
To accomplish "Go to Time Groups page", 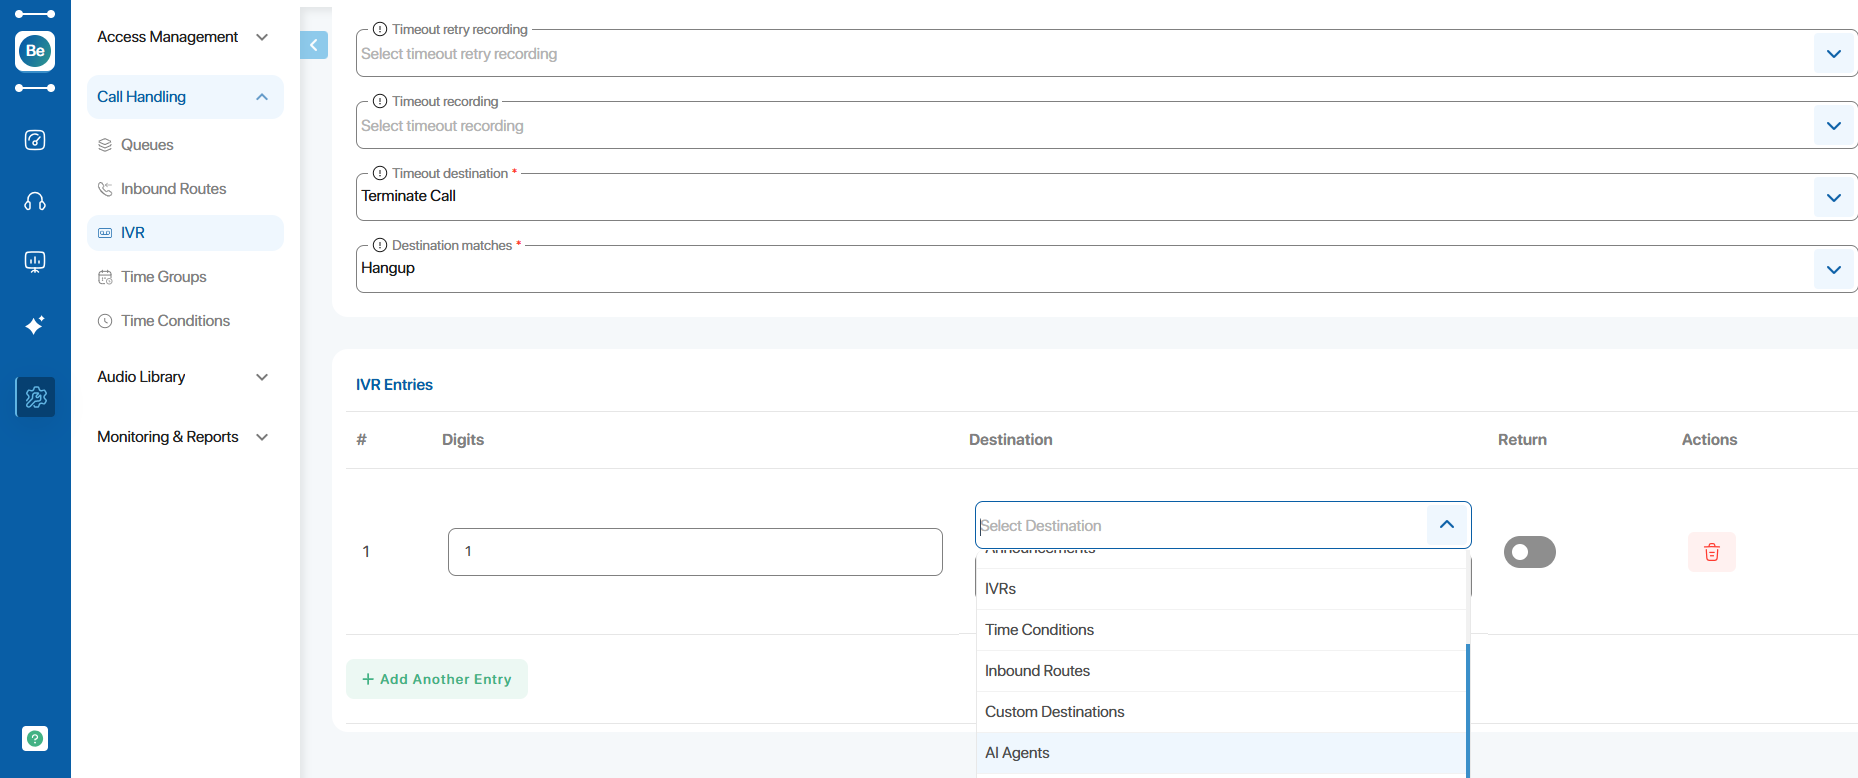I will (x=163, y=277).
